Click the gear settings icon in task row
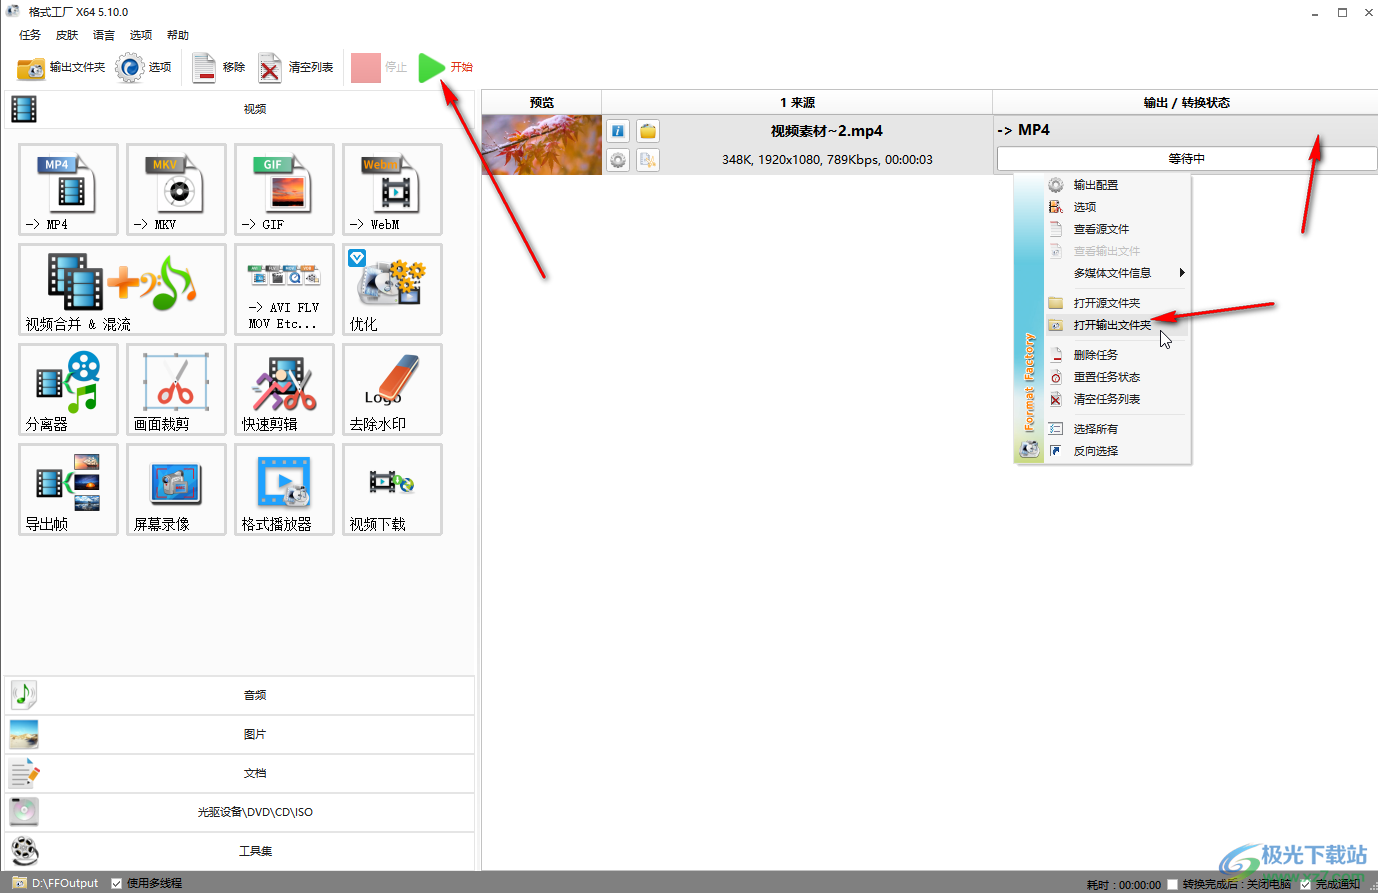This screenshot has height=893, width=1378. point(619,160)
